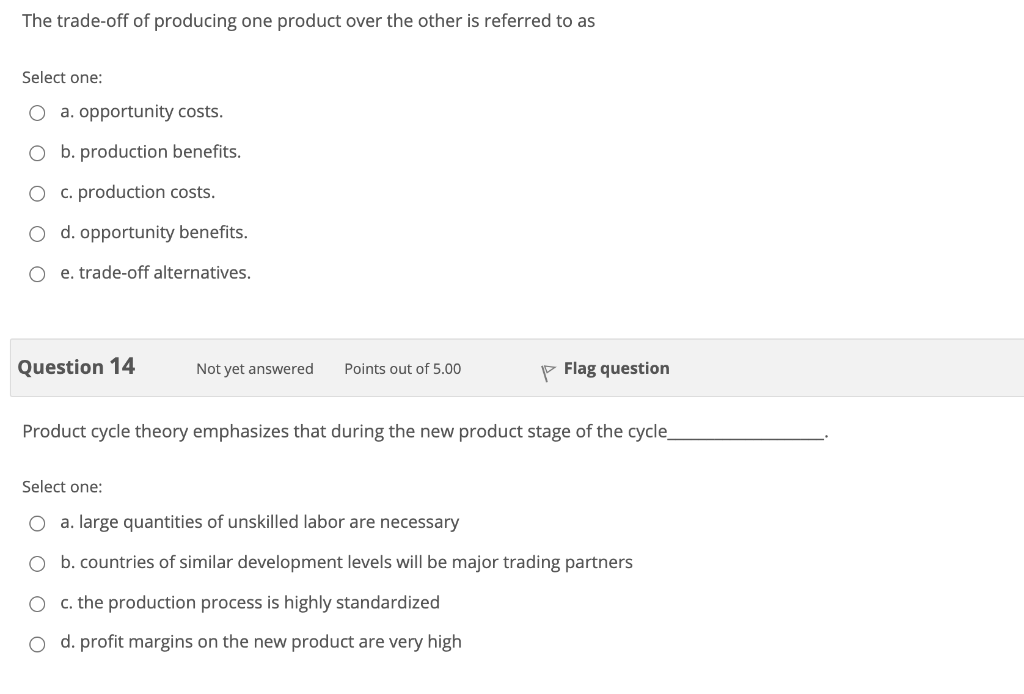
Task: Click the Not yet answered status text
Action: pos(254,369)
